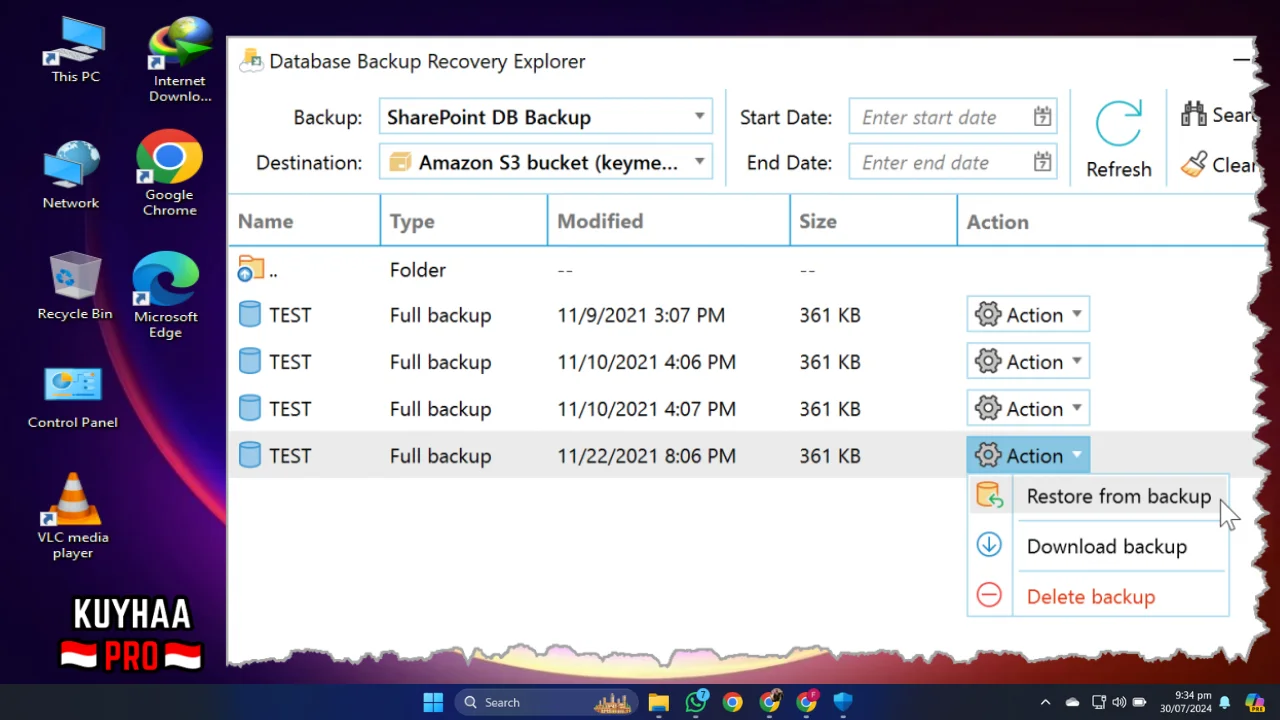Click the Refresh circular arrow icon
Viewport: 1280px width, 720px height.
click(1118, 124)
